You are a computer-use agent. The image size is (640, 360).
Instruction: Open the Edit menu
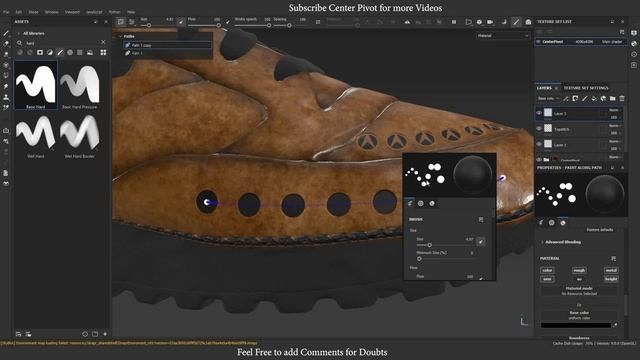(x=19, y=12)
